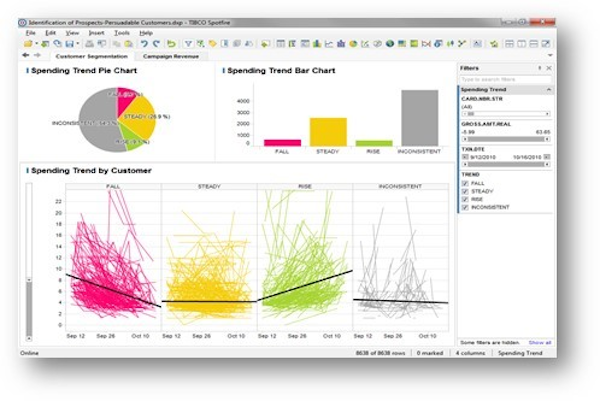Collapse the Spending Trend filter group

pyautogui.click(x=549, y=90)
